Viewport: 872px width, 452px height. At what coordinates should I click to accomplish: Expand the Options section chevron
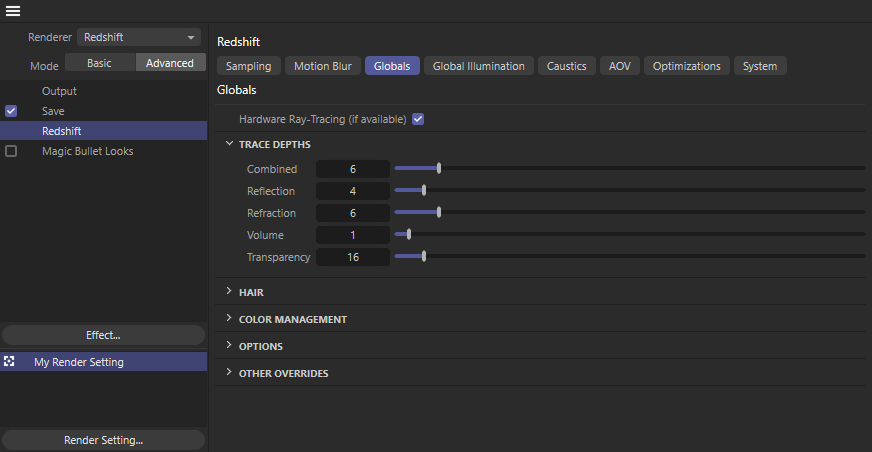[229, 345]
